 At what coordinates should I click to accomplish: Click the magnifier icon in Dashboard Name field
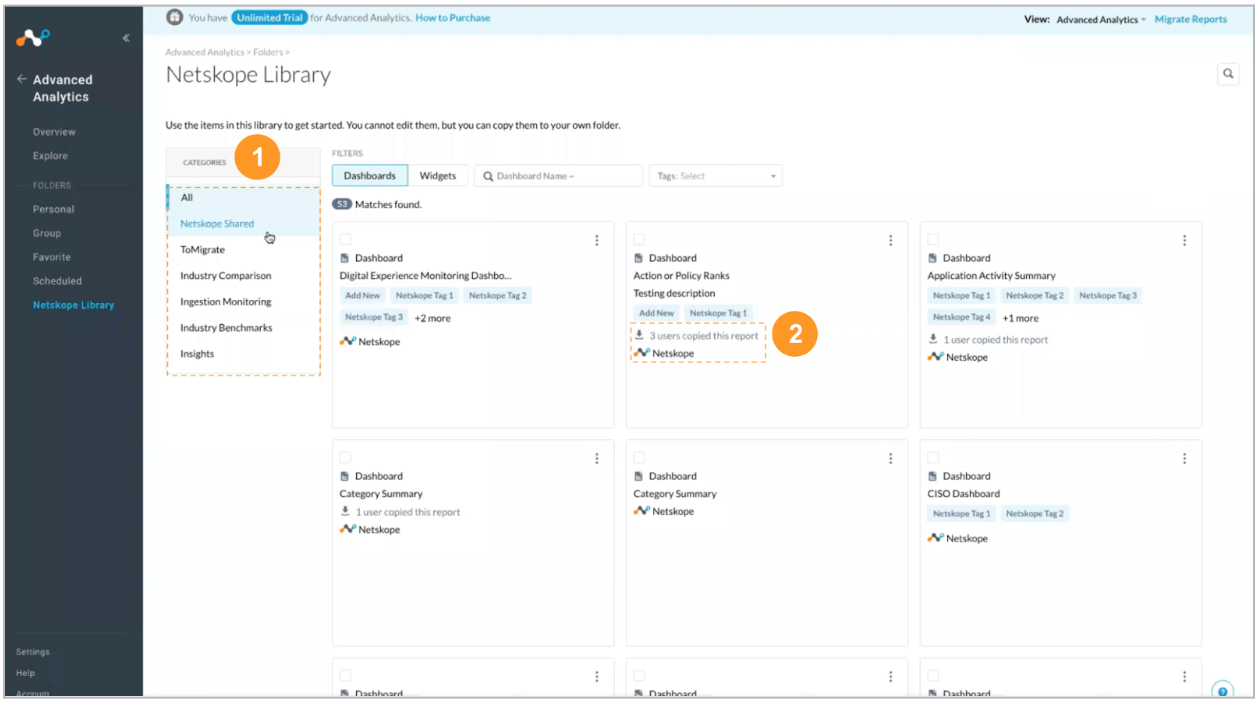coord(488,176)
